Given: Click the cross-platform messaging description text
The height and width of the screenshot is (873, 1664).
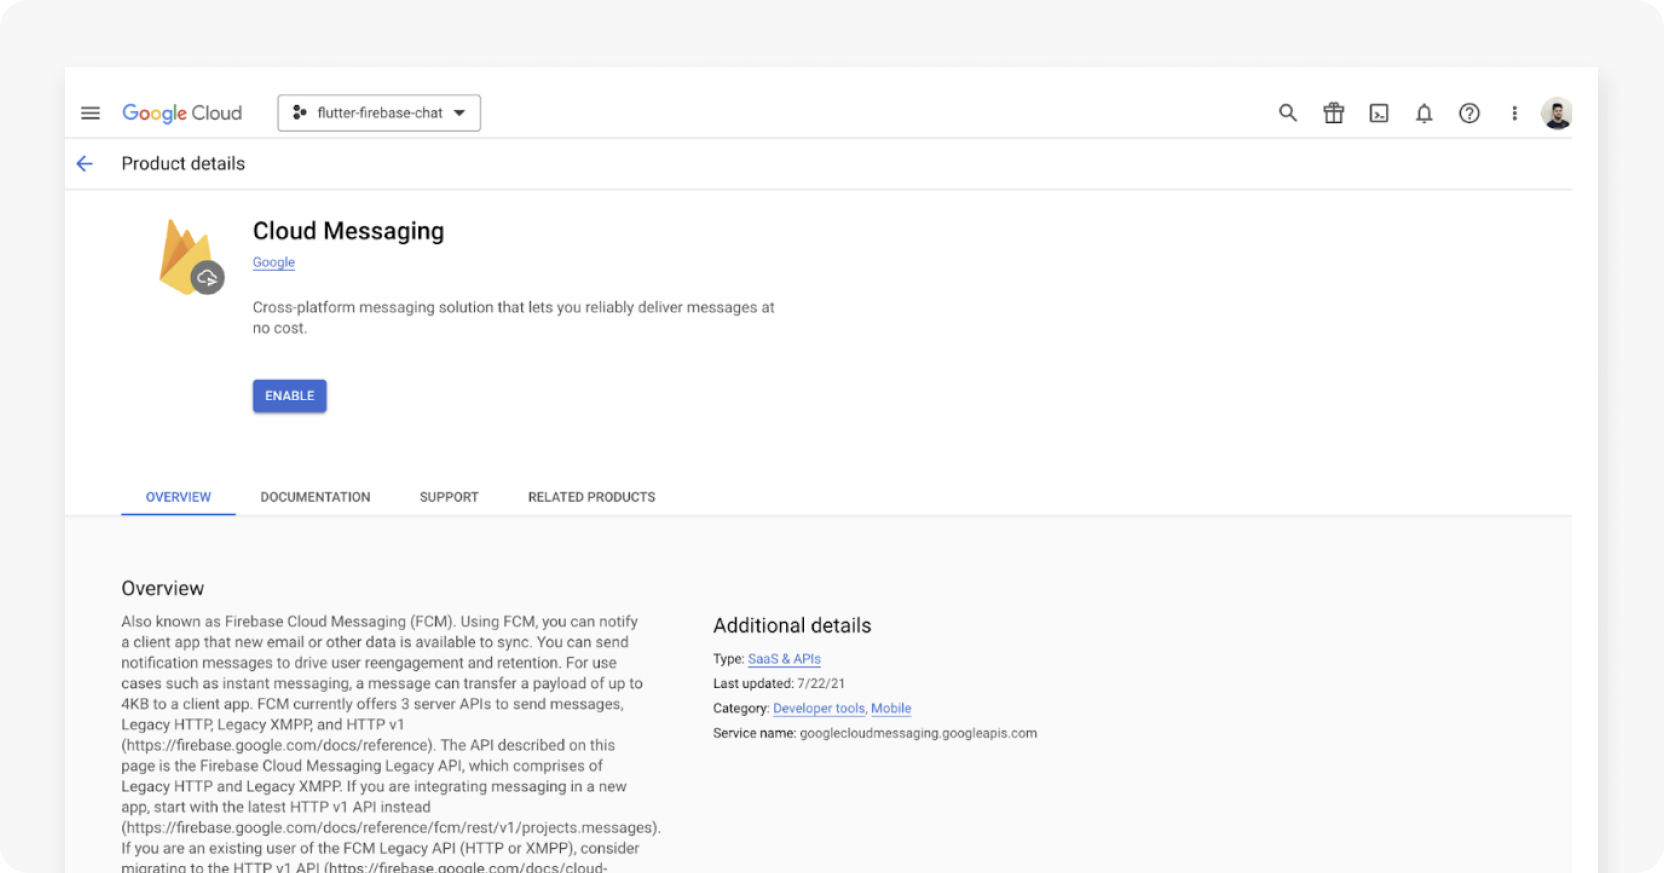Looking at the screenshot, I should point(513,317).
